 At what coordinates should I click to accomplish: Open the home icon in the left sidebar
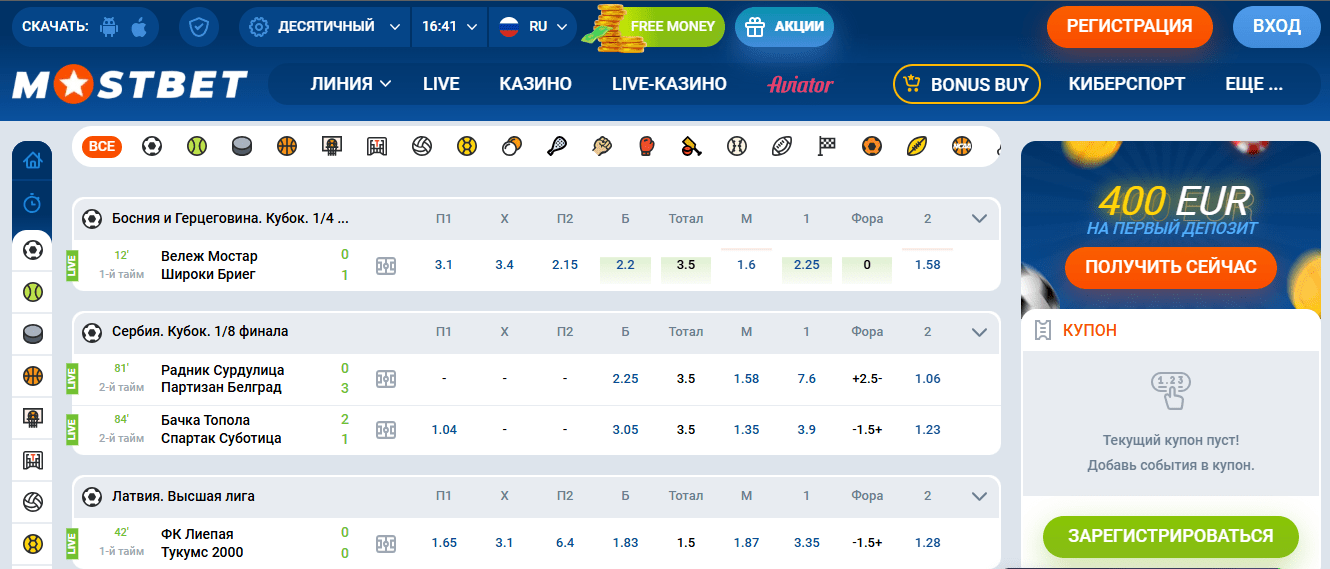[x=33, y=159]
